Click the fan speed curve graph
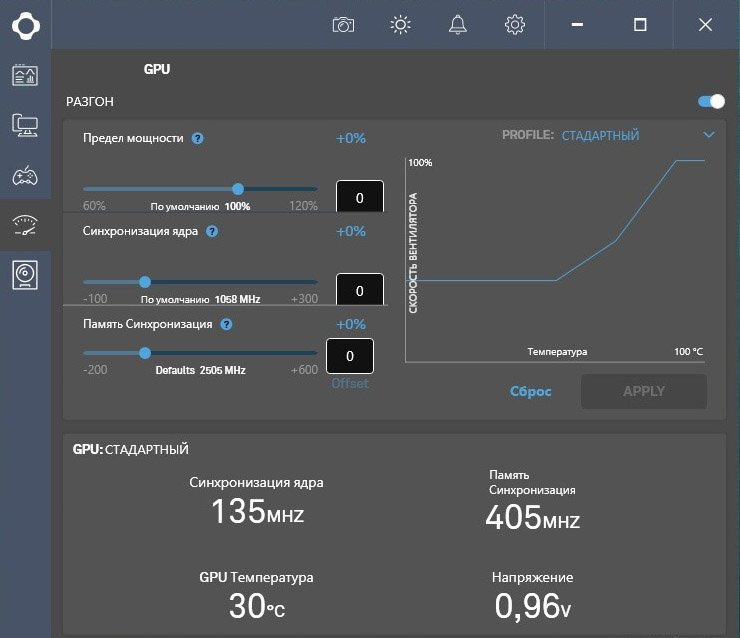740x638 pixels. click(x=555, y=260)
